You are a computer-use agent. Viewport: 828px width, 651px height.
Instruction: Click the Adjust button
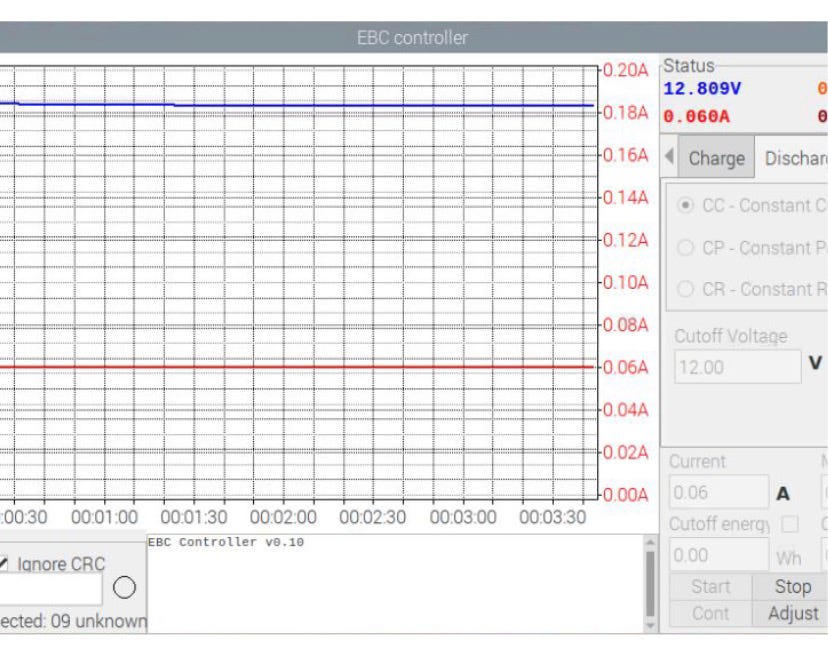click(x=792, y=614)
